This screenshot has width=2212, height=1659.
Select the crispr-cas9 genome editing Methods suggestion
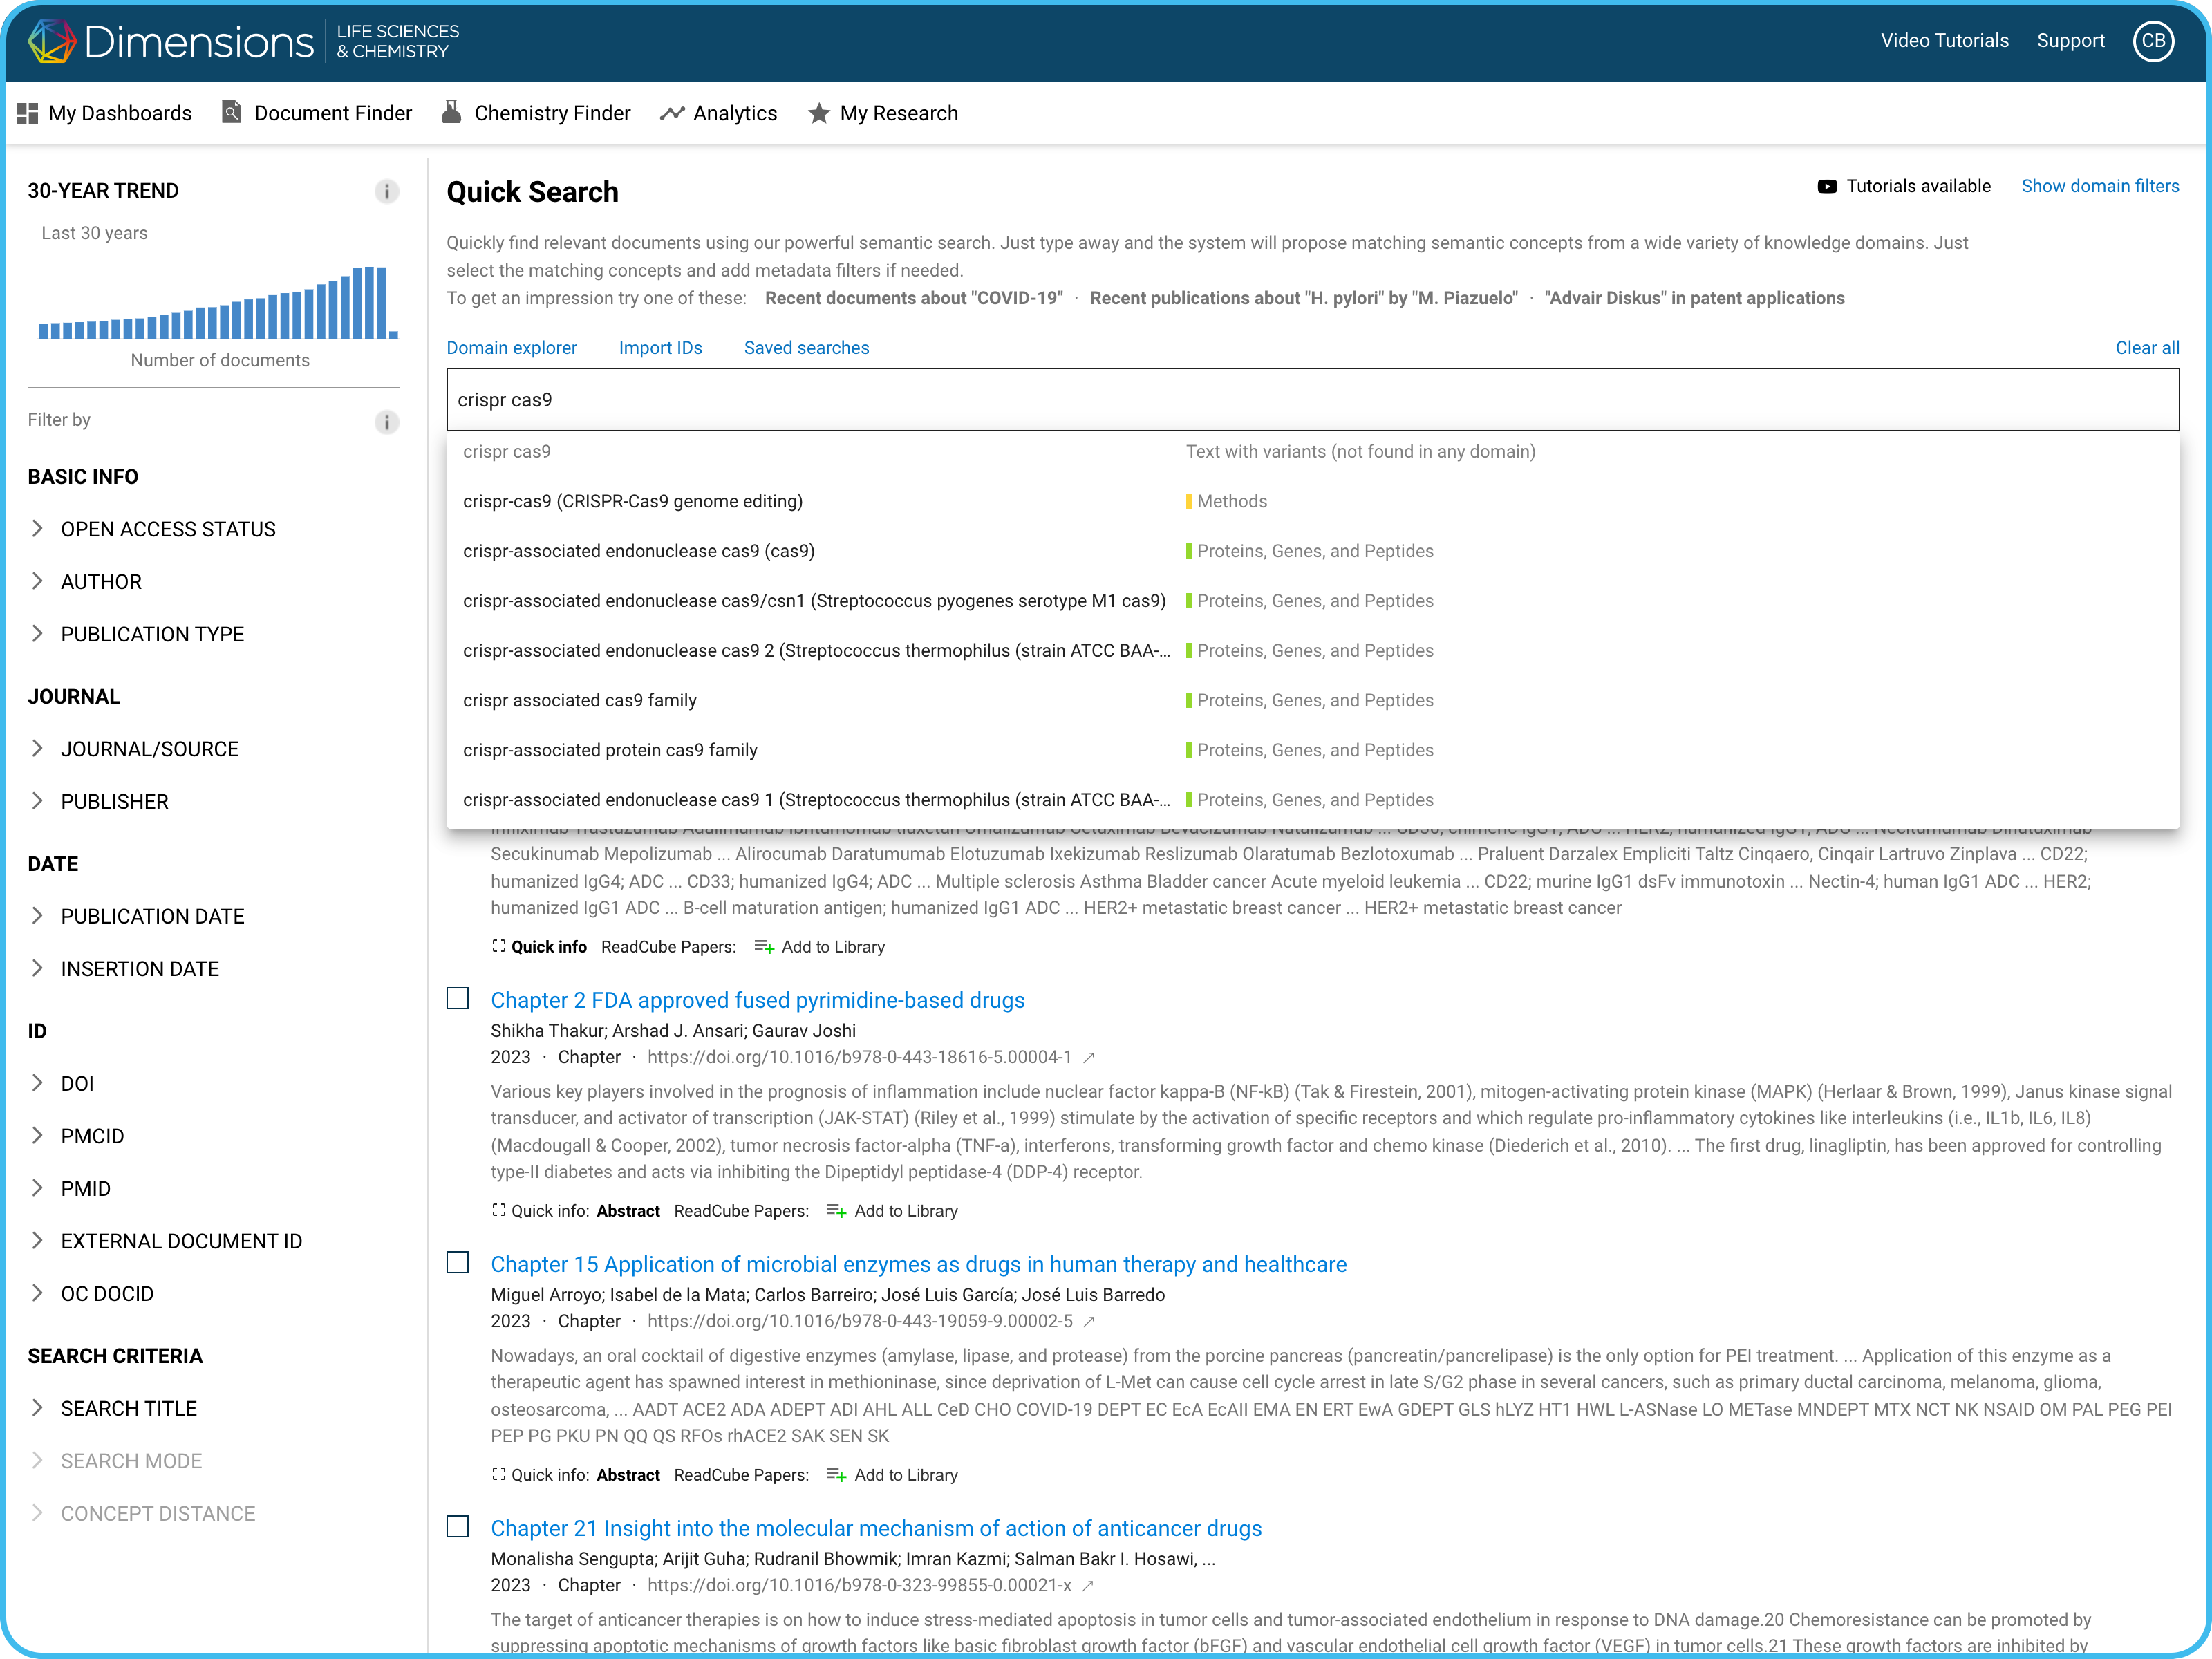pyautogui.click(x=633, y=501)
